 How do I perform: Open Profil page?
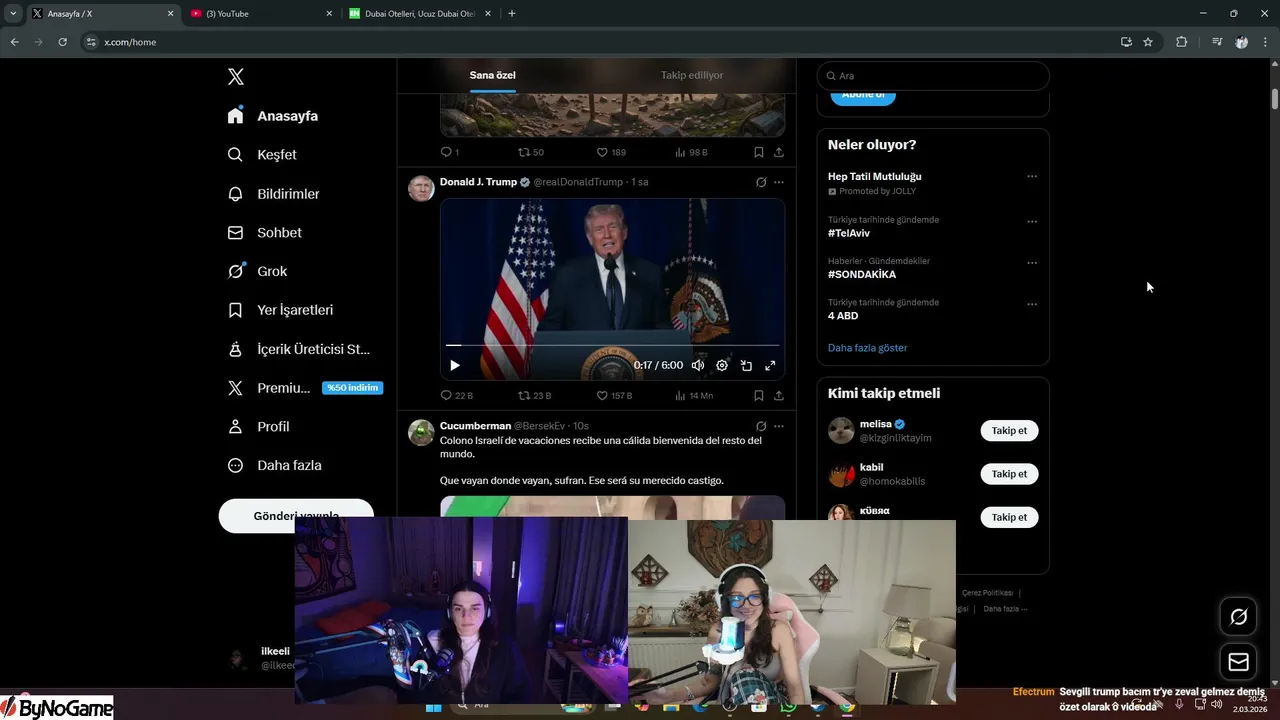259,426
